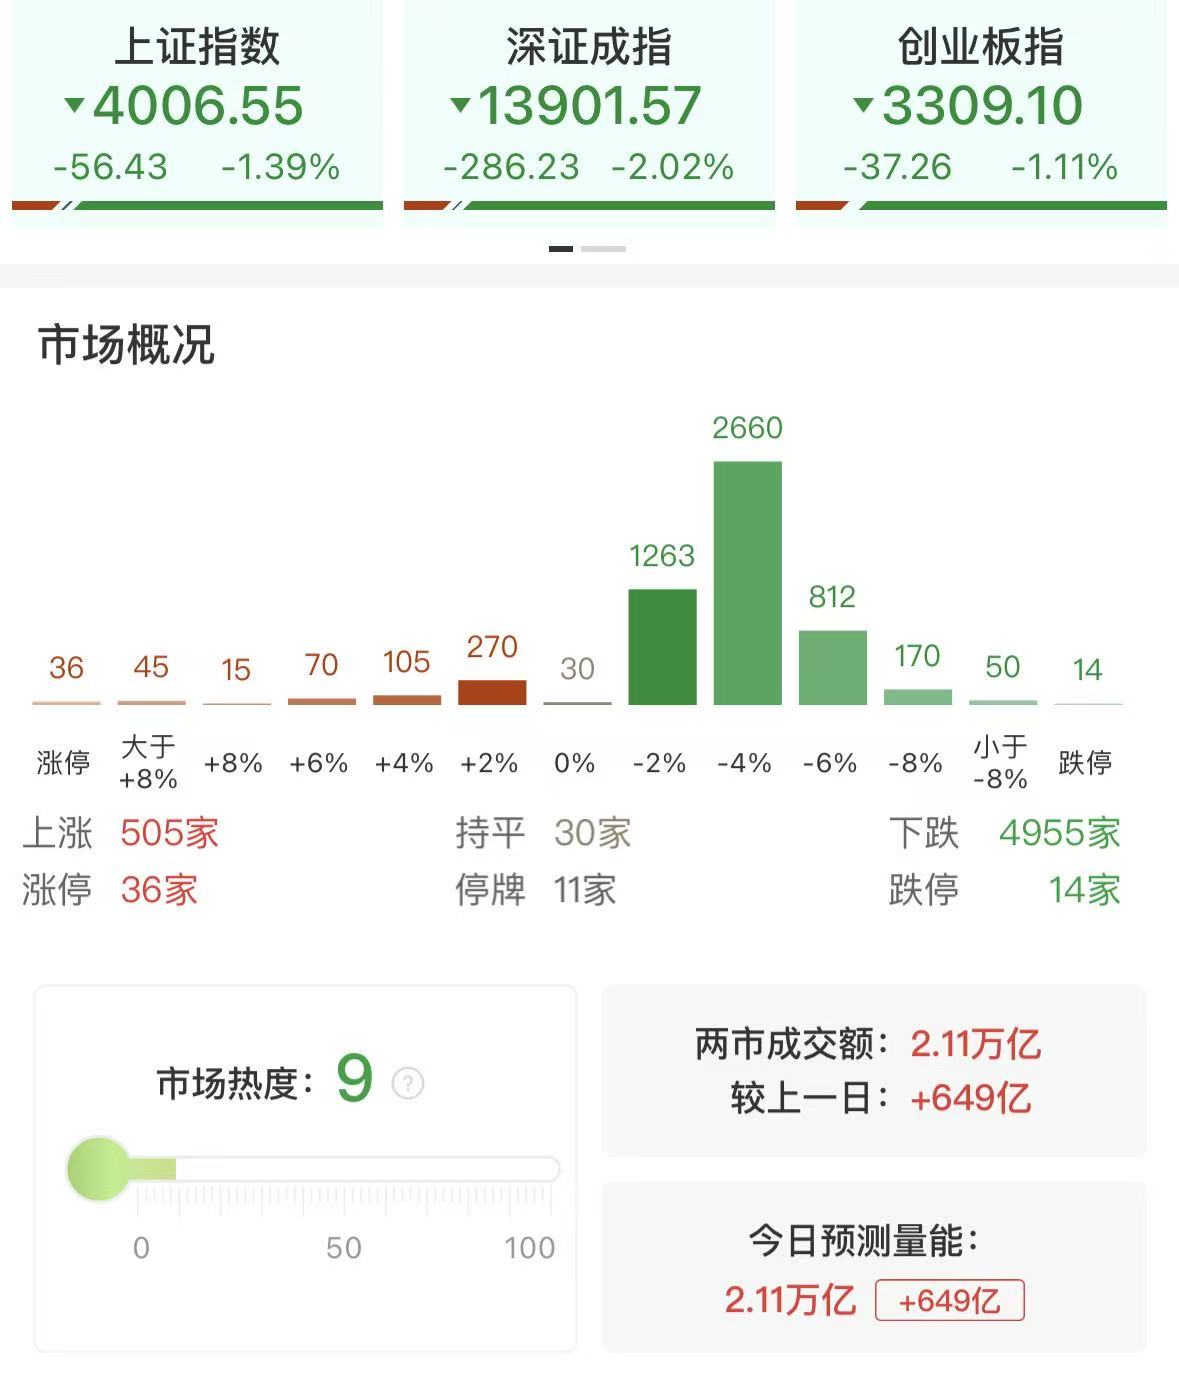Select the first page indicator dot

[x=561, y=249]
